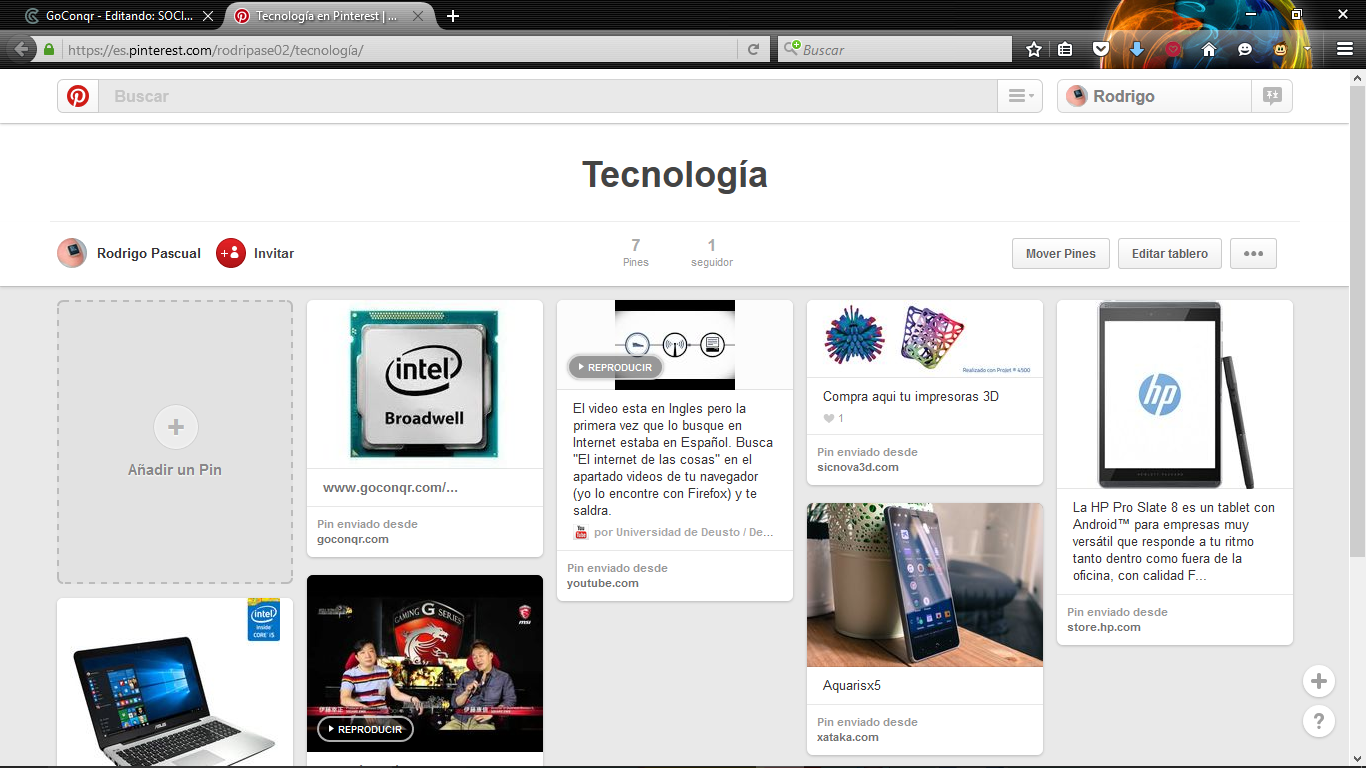Image resolution: width=1366 pixels, height=768 pixels.
Task: Close the Tecnología en Pinterest tab
Action: (x=418, y=16)
